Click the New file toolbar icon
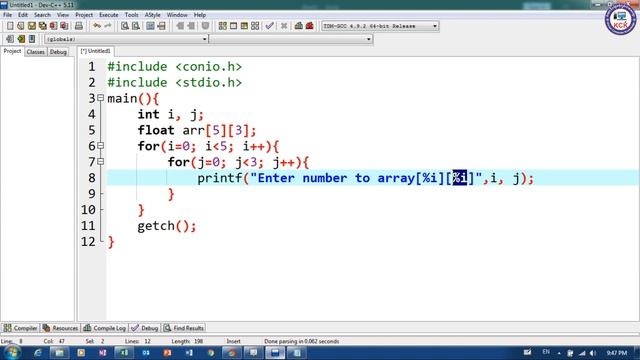640x360 pixels. point(10,26)
